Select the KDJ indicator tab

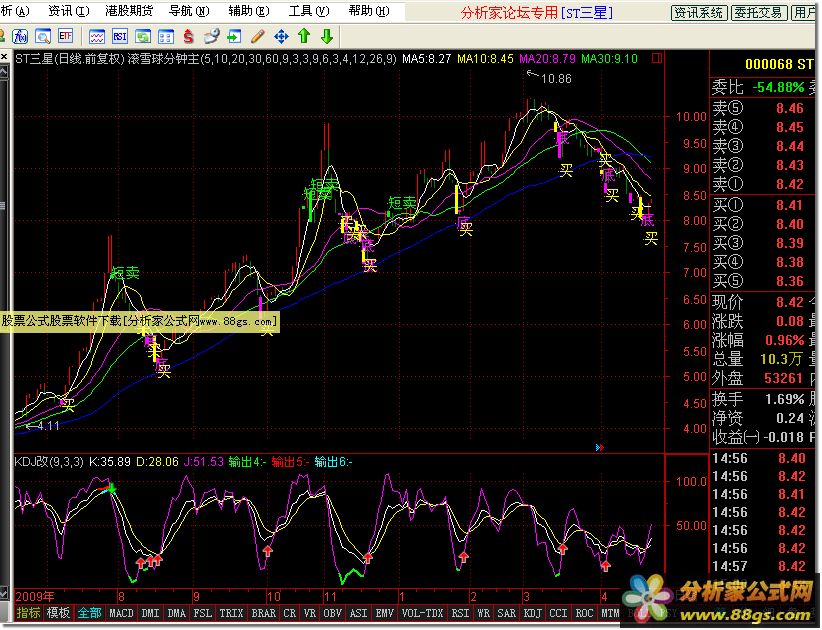(533, 613)
